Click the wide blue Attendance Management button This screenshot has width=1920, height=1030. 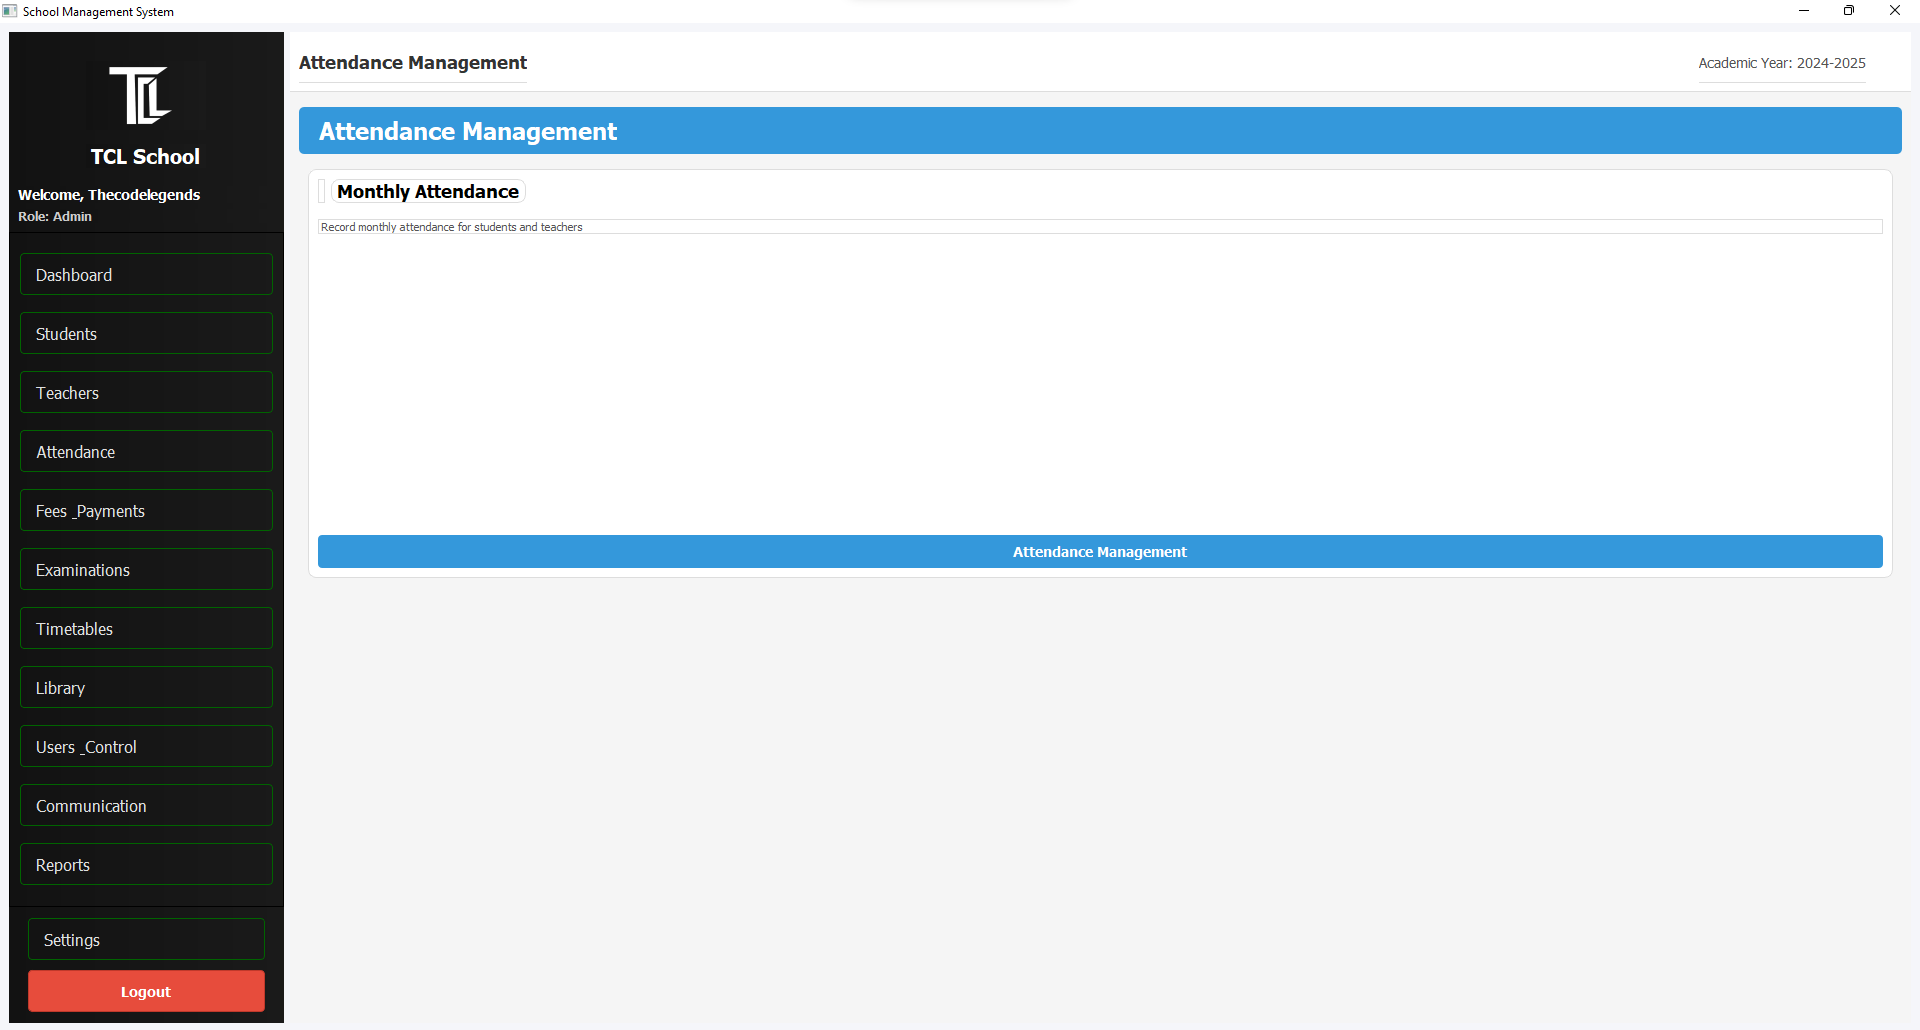pos(1099,552)
